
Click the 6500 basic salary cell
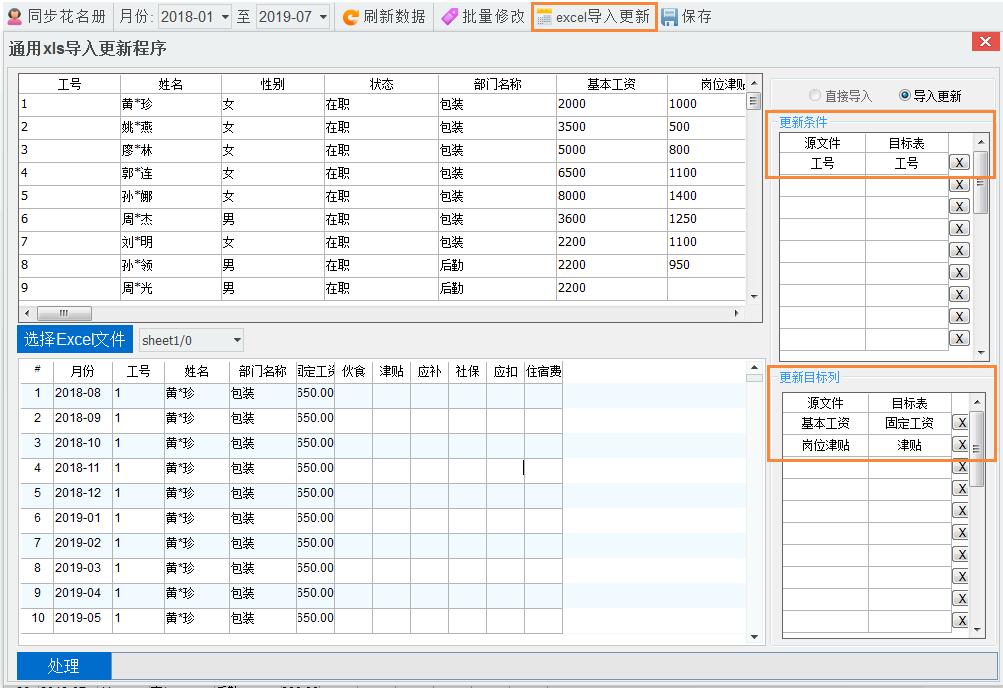612,173
